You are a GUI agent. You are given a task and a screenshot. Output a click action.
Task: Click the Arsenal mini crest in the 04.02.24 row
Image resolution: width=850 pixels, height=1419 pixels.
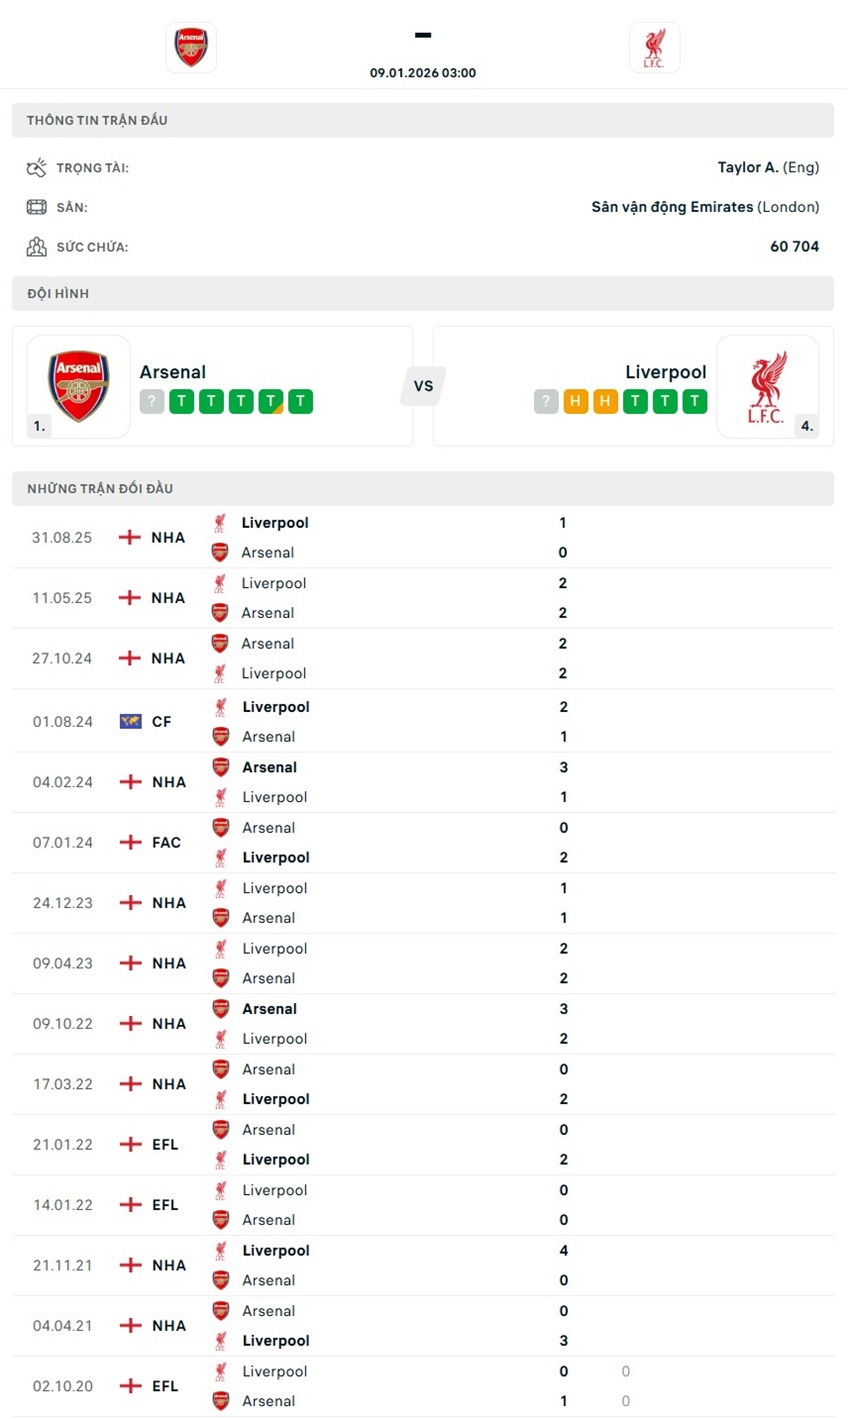tap(220, 767)
